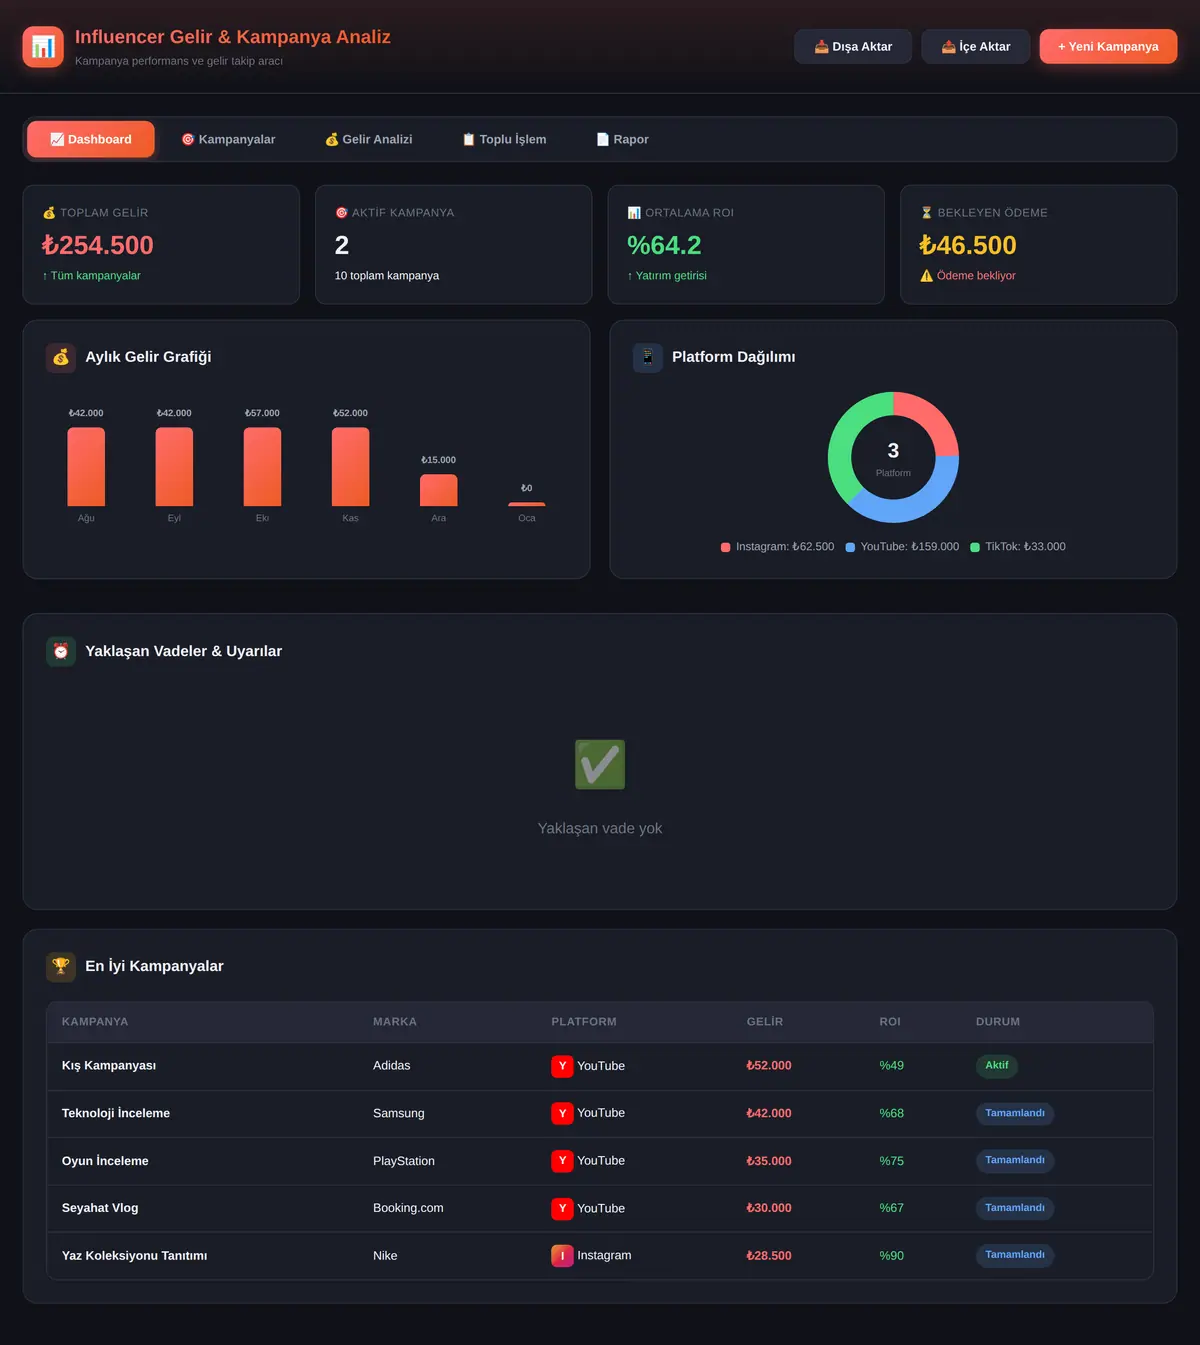Click the Oyun İnceleme campaign name
Image resolution: width=1200 pixels, height=1345 pixels.
[105, 1161]
